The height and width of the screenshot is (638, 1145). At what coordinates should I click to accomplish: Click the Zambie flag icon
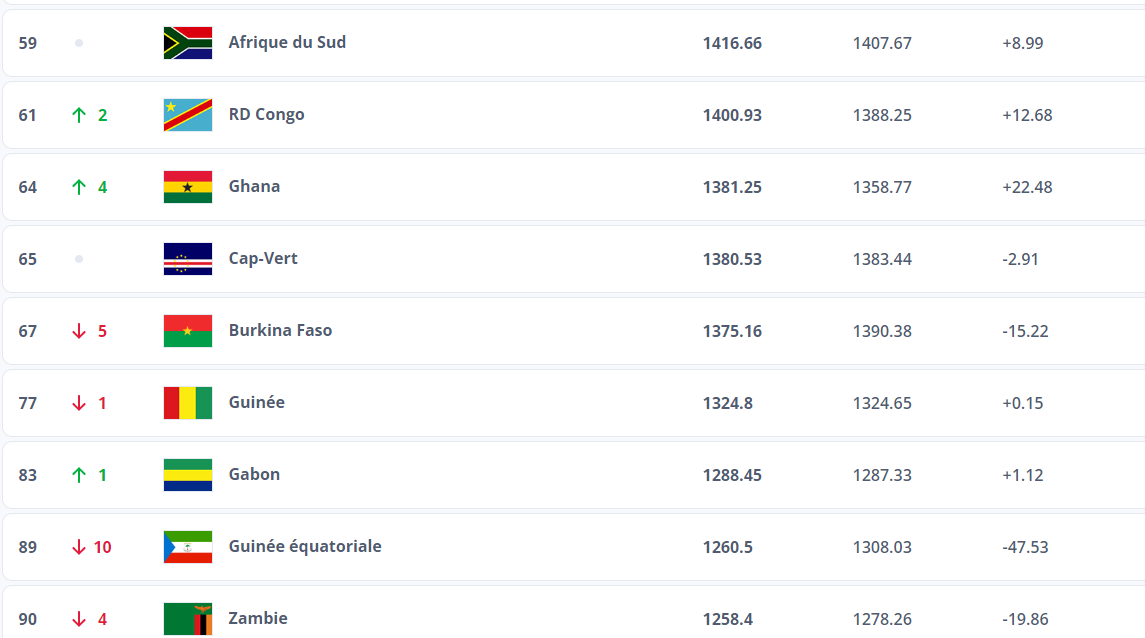coord(188,619)
